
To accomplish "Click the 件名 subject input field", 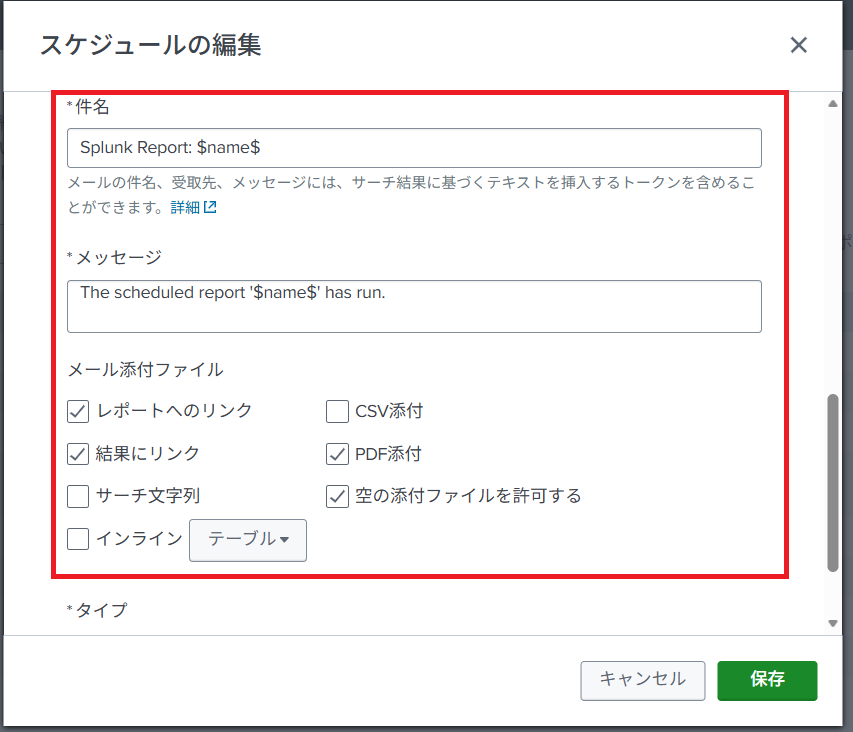I will (414, 148).
